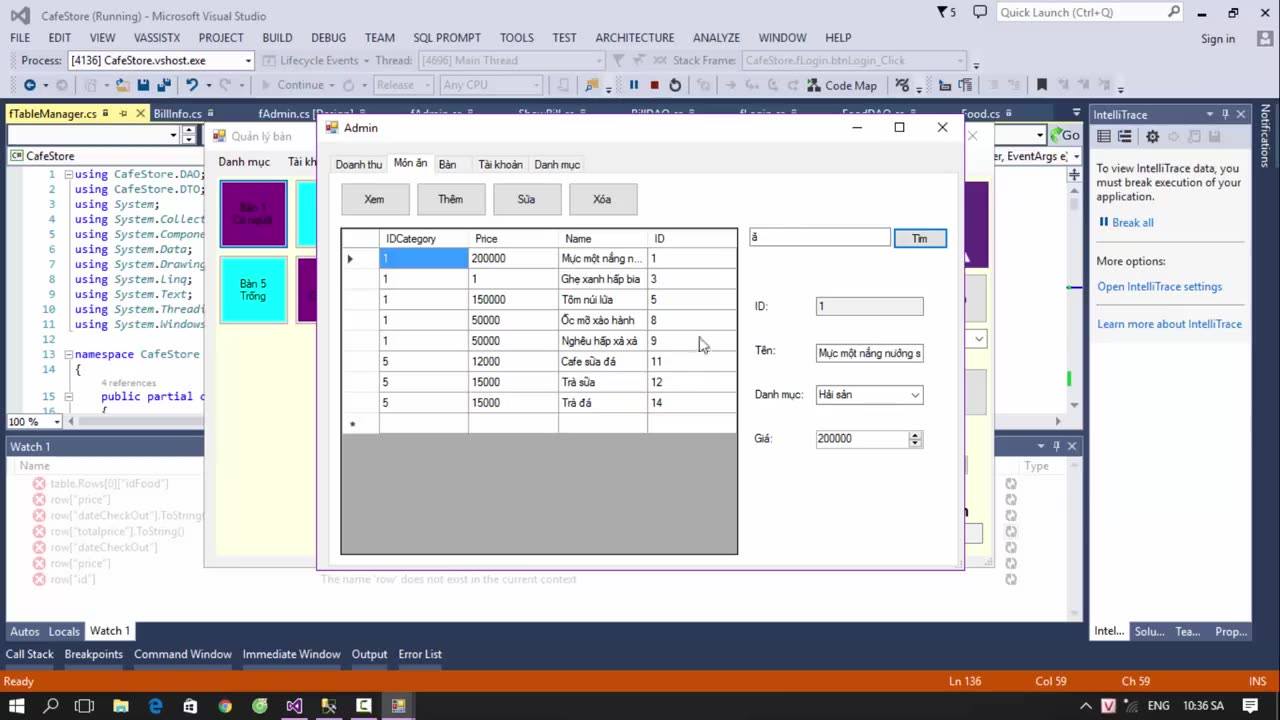Click the red Stop Debugging icon
The height and width of the screenshot is (720, 1280).
tap(654, 86)
